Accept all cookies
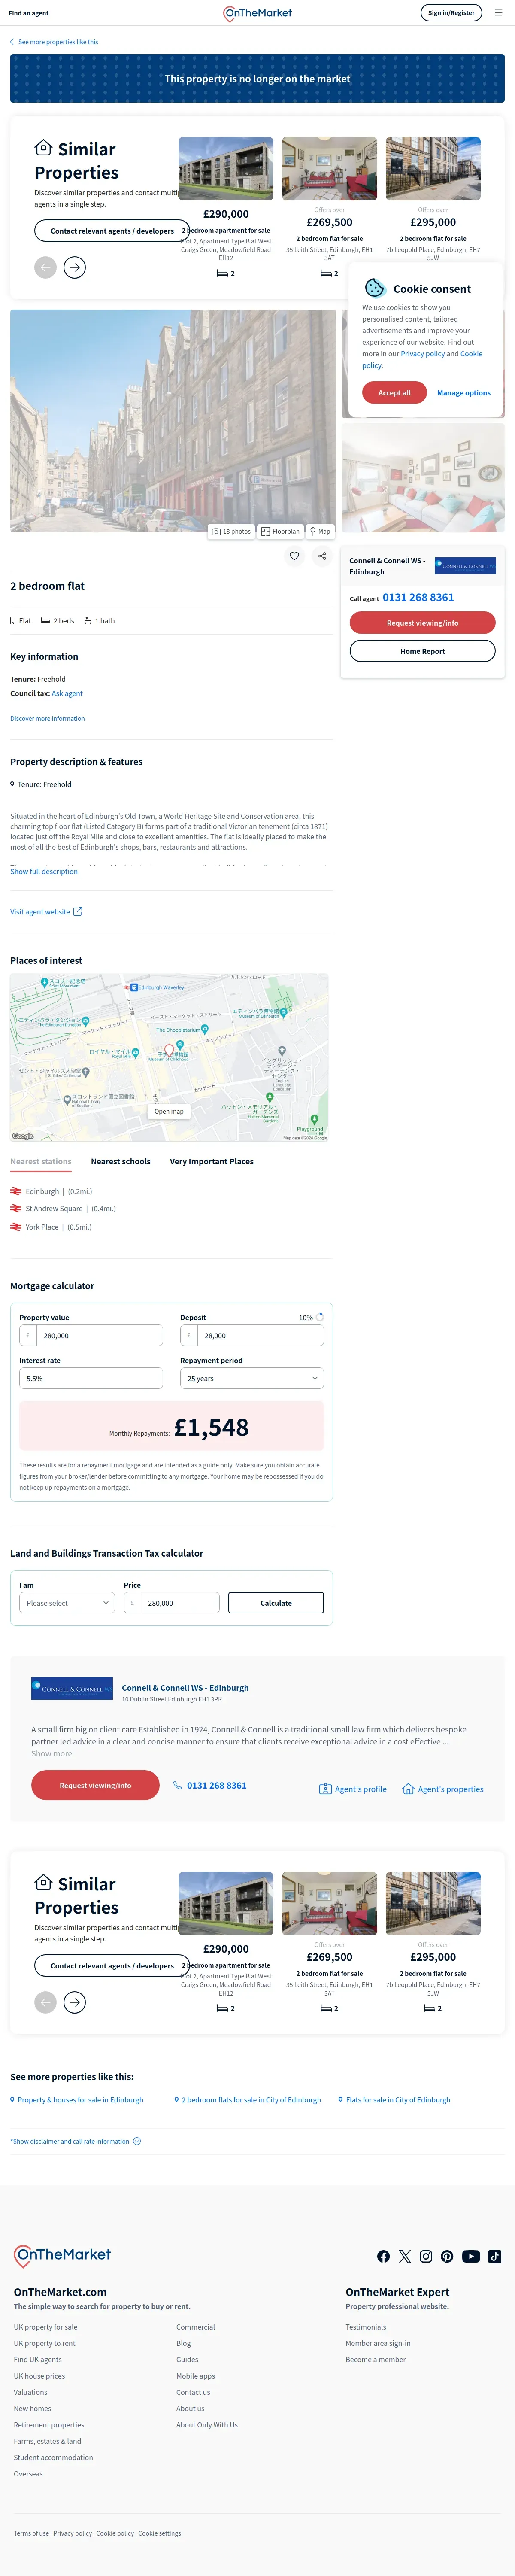The width and height of the screenshot is (515, 2576). (x=394, y=393)
